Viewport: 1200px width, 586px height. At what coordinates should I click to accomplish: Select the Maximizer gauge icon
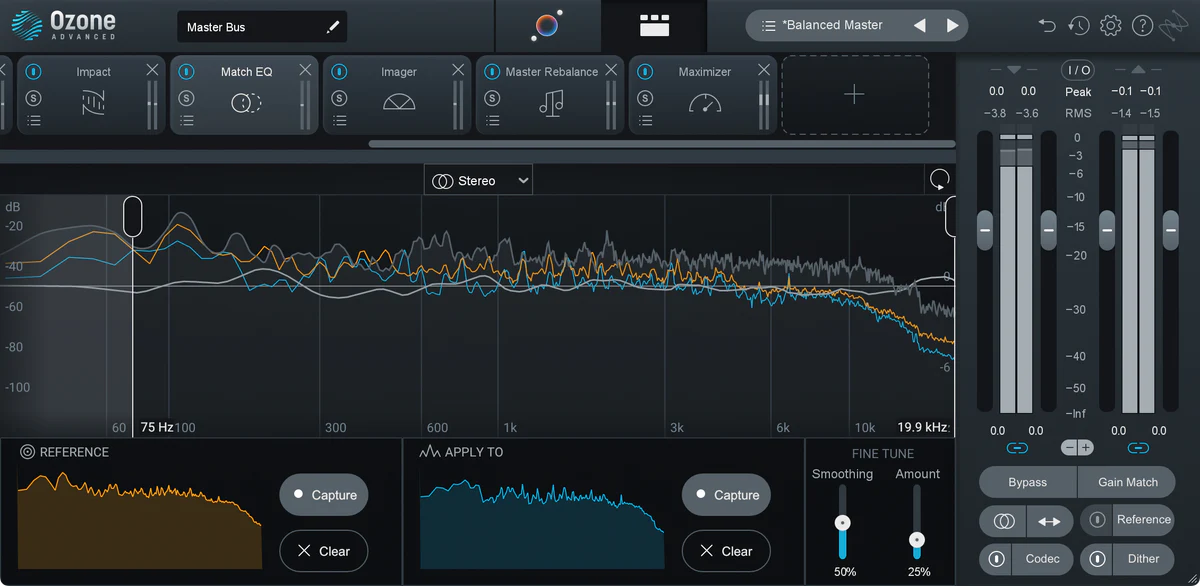705,102
